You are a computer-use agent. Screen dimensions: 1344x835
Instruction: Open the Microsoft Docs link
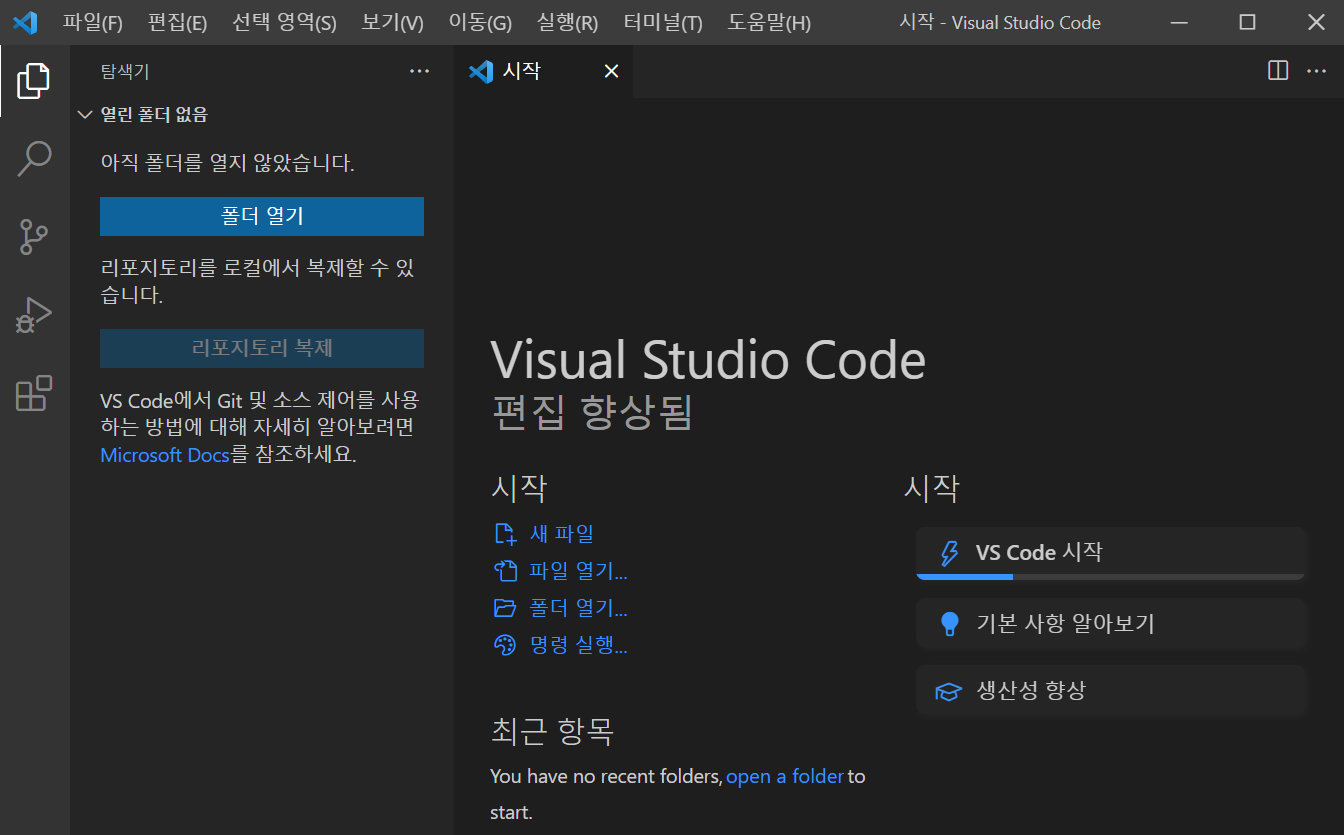165,455
